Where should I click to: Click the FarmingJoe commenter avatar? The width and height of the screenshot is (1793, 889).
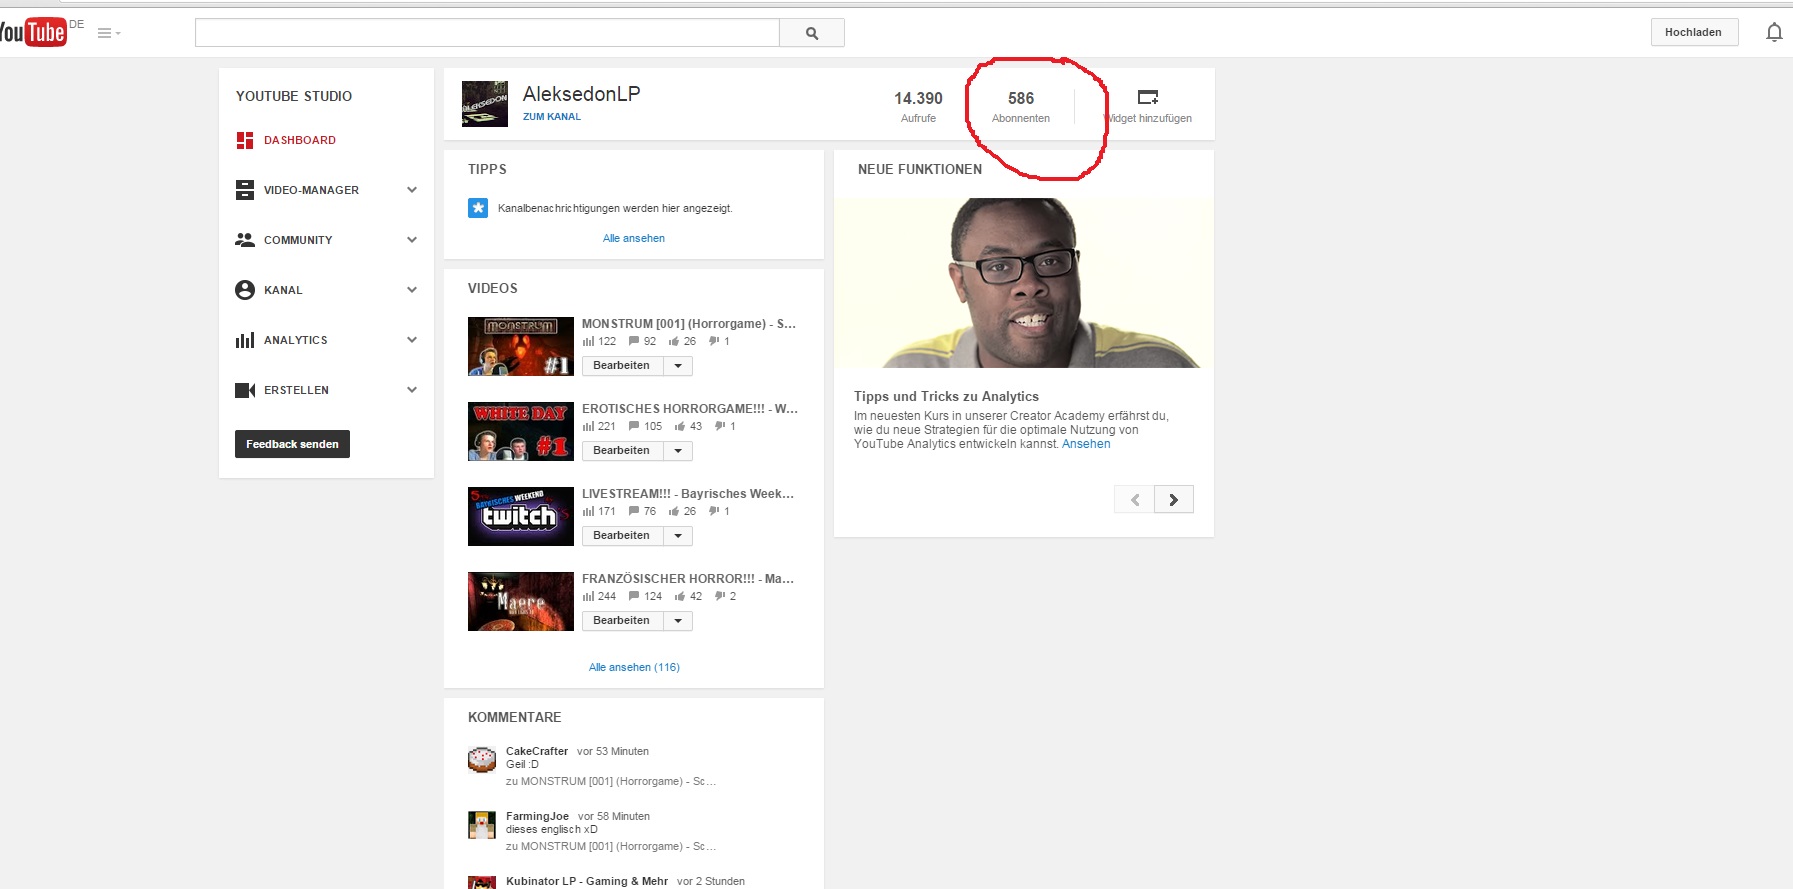tap(482, 825)
